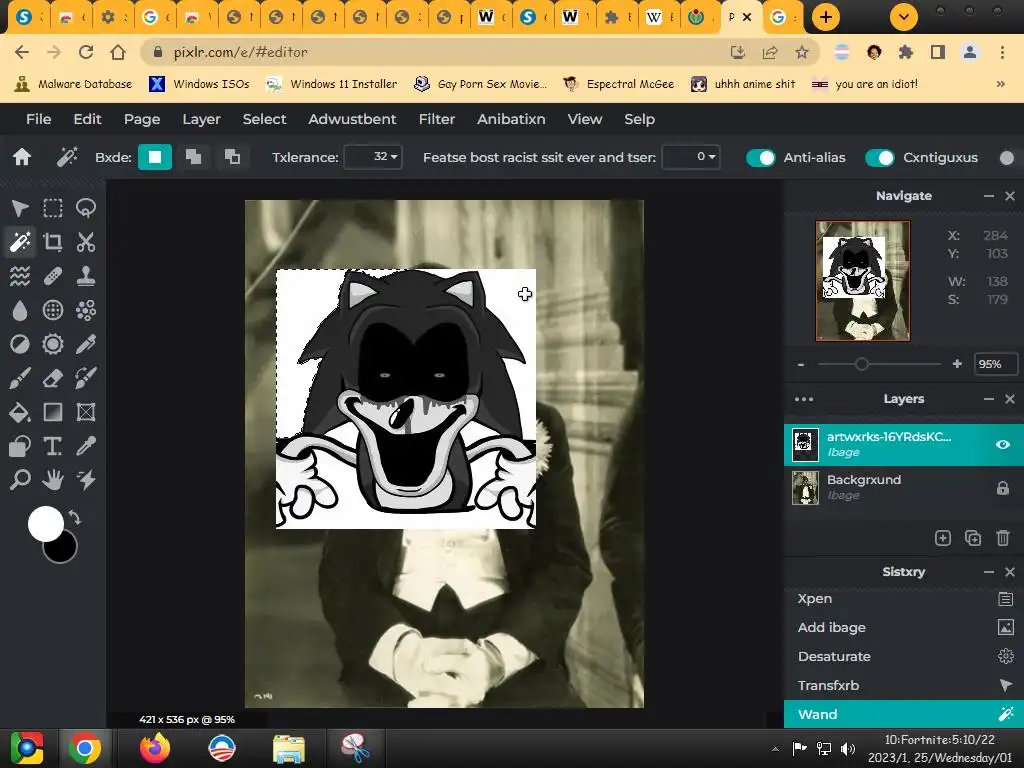The width and height of the screenshot is (1024, 768).
Task: Click the white foreground color swatch
Action: coord(46,524)
